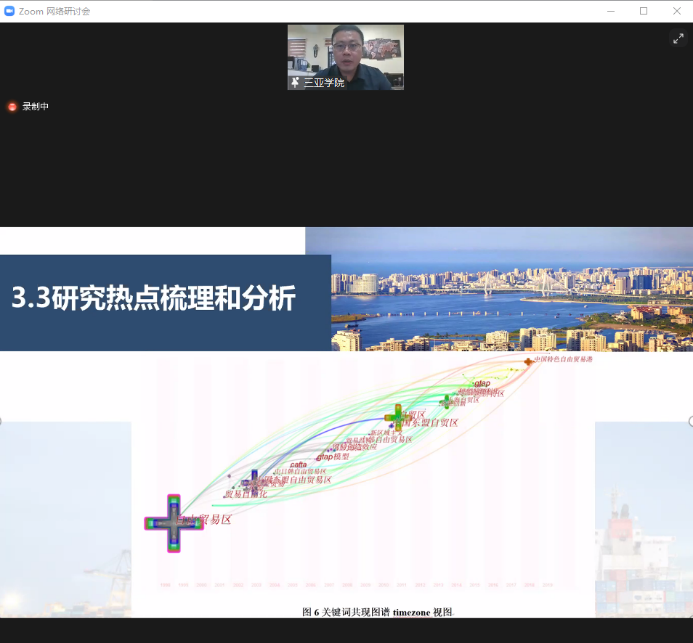This screenshot has width=693, height=643.
Task: Click the Zoom logo in the title bar
Action: click(9, 11)
